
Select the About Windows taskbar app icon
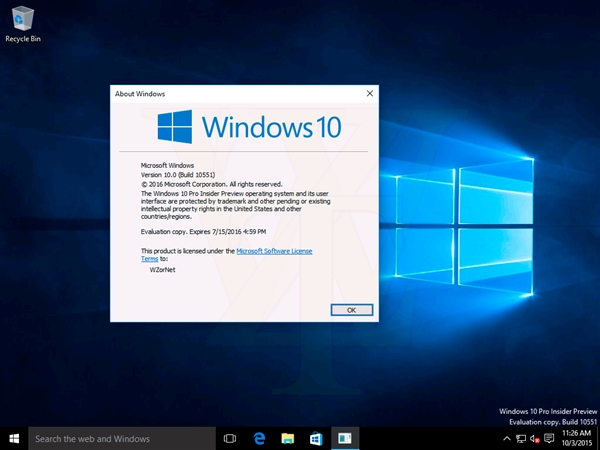pyautogui.click(x=345, y=438)
